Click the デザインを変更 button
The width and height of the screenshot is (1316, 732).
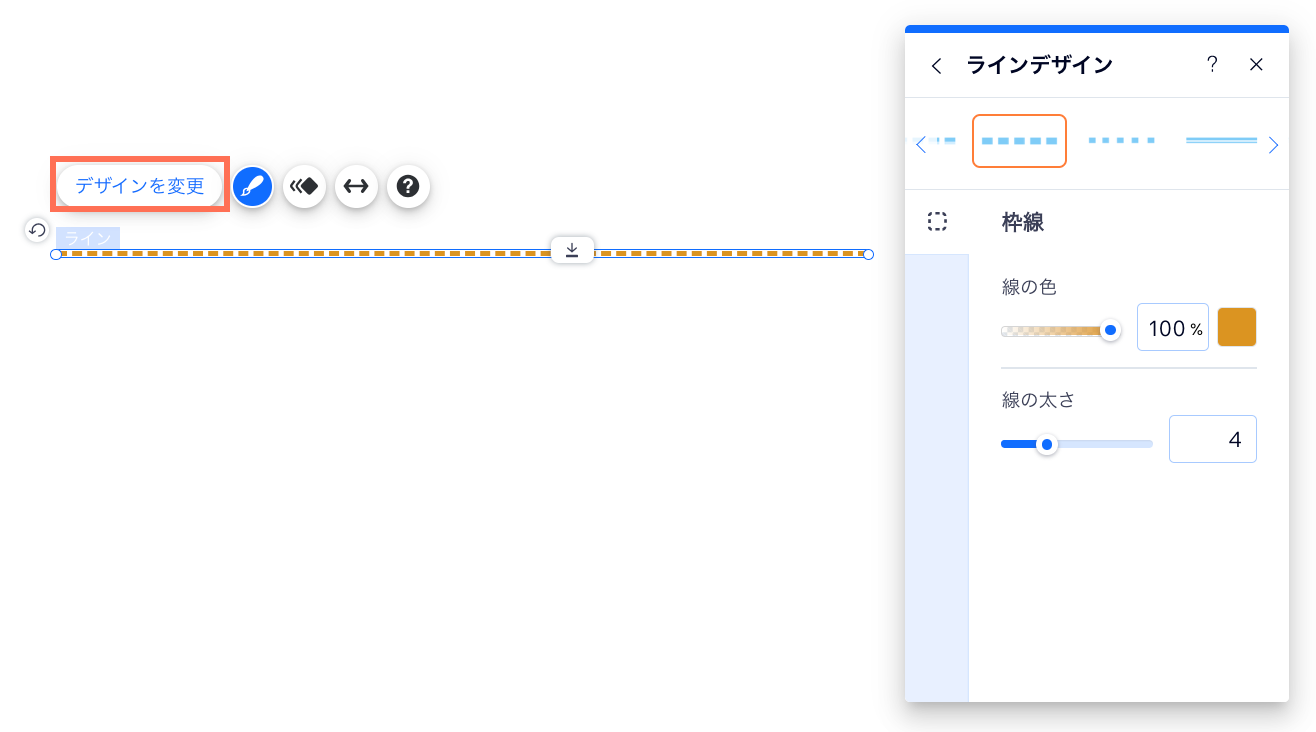[x=140, y=186]
